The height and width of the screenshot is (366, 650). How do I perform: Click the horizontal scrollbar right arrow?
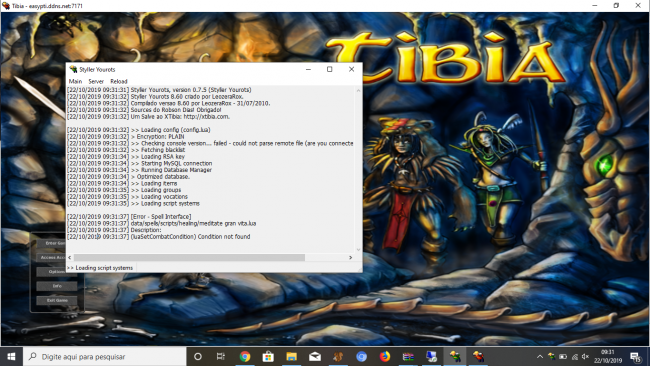(351, 257)
